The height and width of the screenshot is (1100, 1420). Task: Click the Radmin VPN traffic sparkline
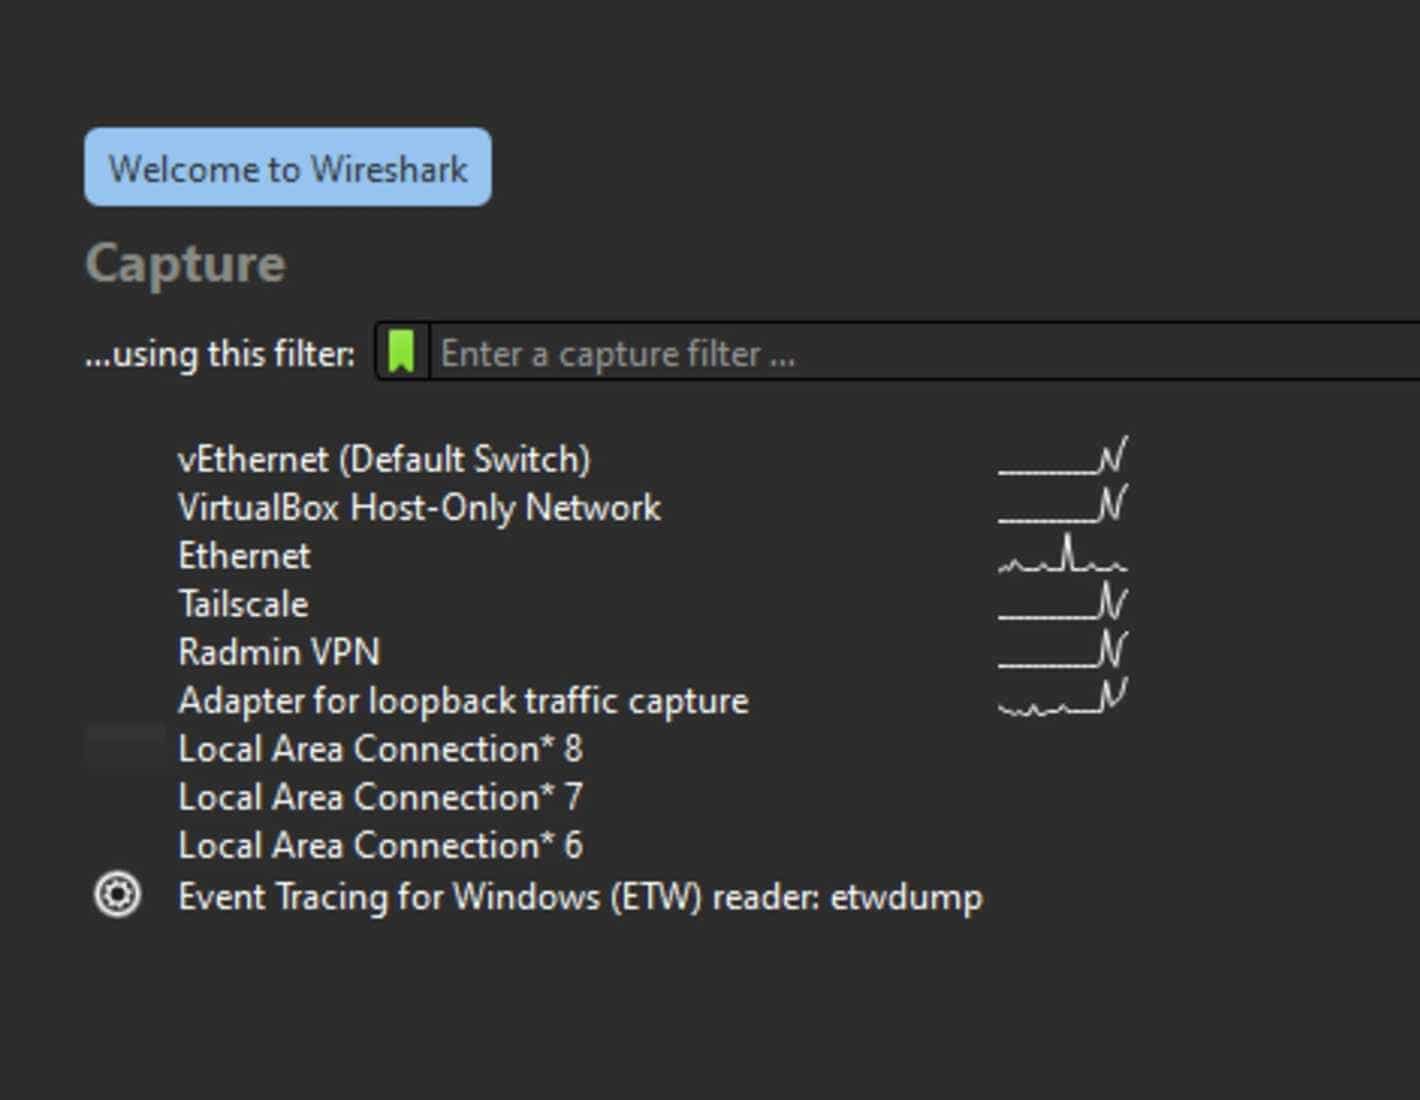click(x=1063, y=650)
